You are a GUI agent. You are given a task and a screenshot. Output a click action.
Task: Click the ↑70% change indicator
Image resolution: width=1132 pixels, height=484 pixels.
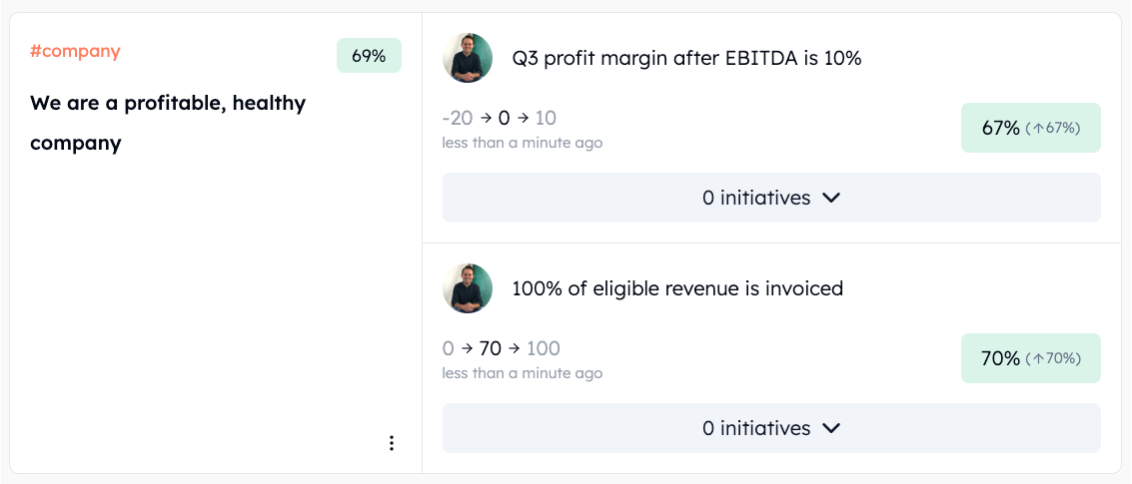(1053, 358)
